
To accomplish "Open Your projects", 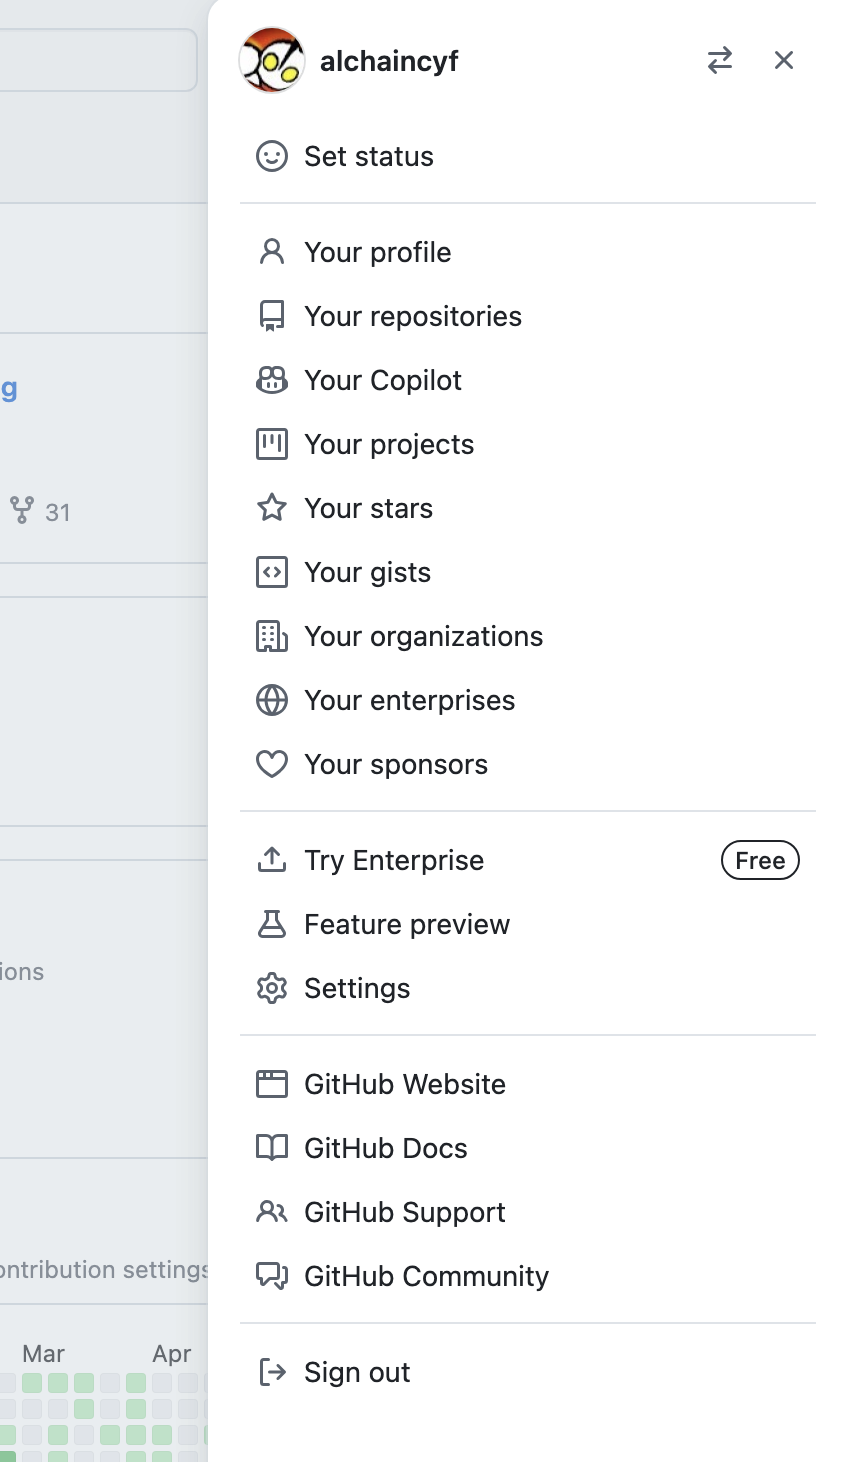I will pyautogui.click(x=389, y=445).
